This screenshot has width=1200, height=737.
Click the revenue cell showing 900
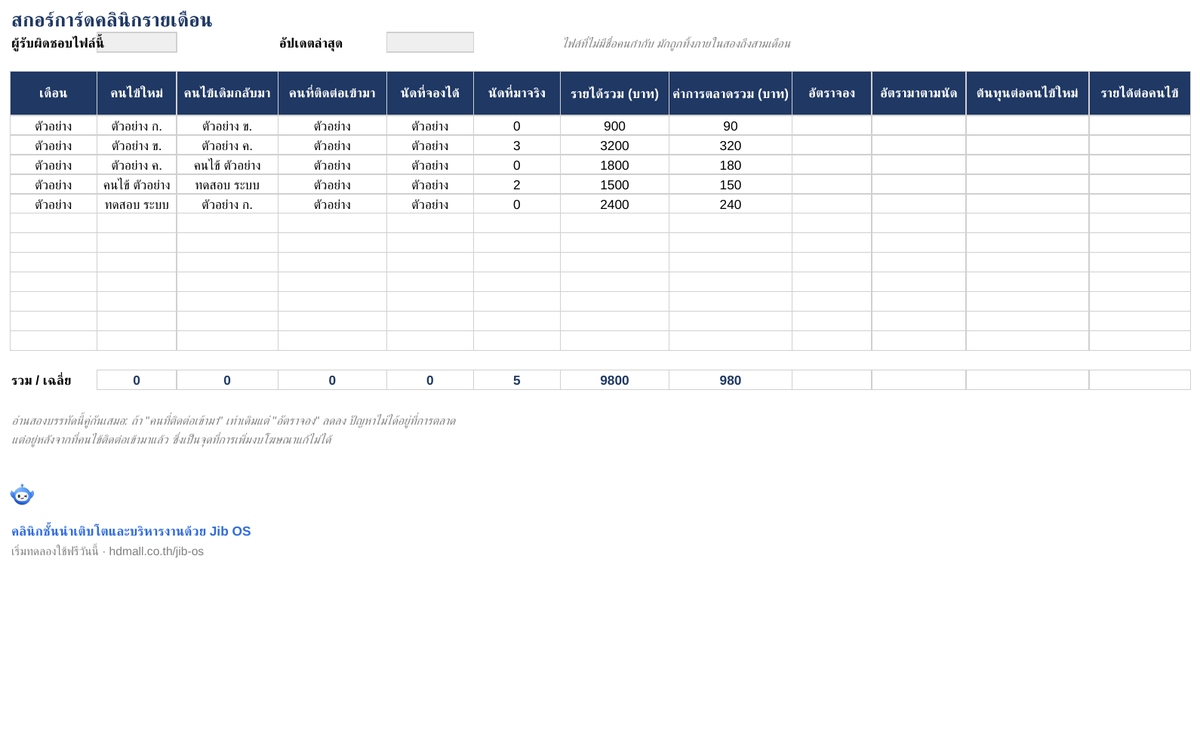[x=615, y=126]
